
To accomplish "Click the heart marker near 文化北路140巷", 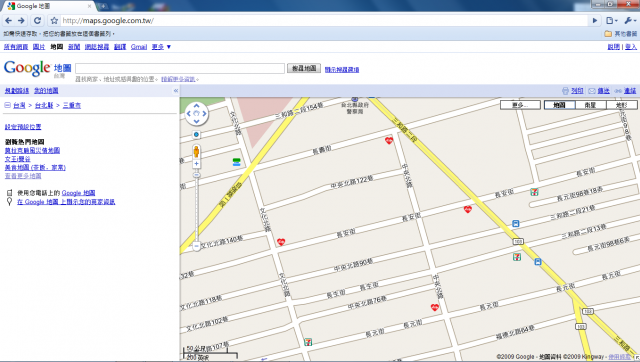I will tap(281, 242).
